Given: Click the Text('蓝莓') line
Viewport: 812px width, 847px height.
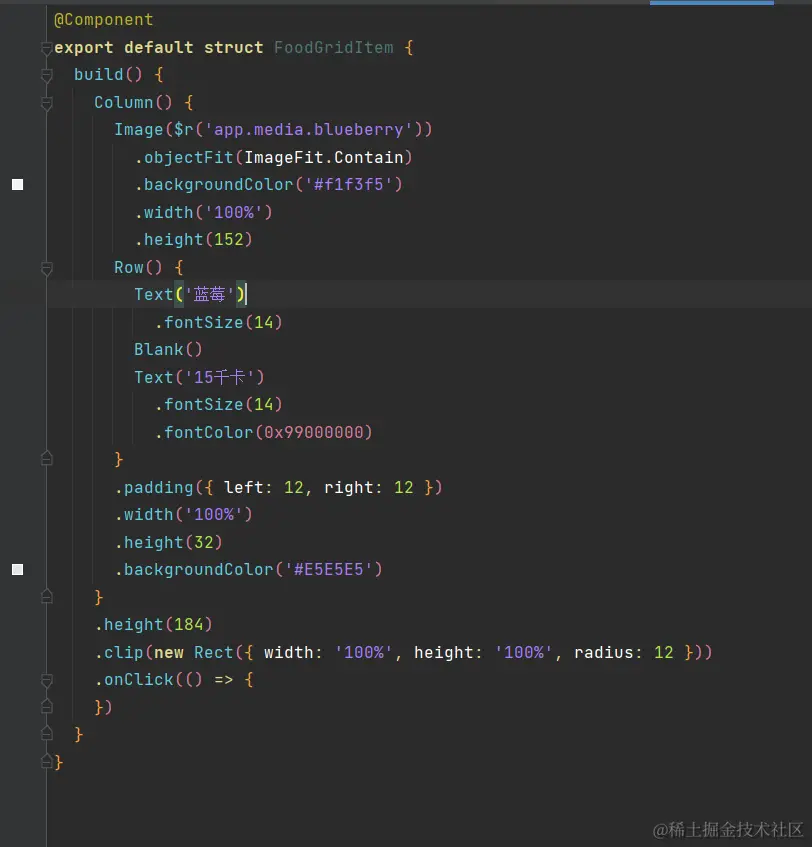Looking at the screenshot, I should coord(190,295).
